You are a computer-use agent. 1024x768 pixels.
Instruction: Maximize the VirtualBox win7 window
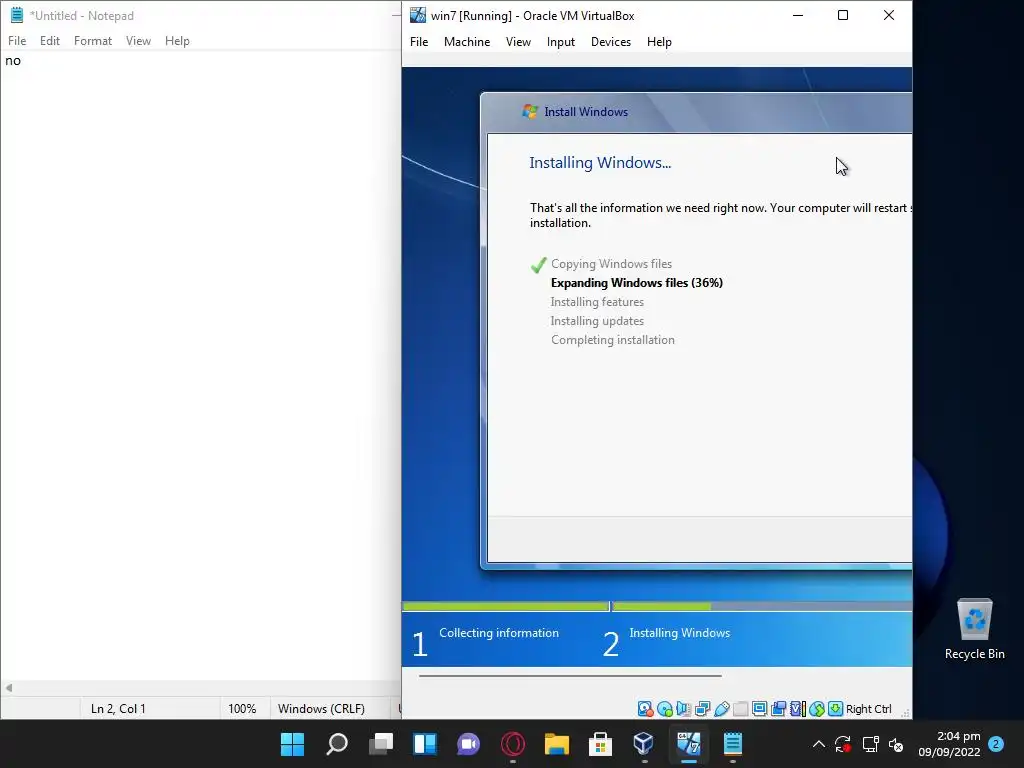843,15
